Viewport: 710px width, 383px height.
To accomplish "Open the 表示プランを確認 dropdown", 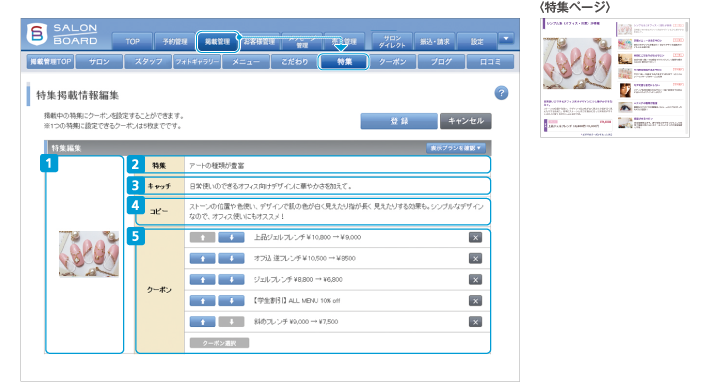I will pyautogui.click(x=456, y=148).
